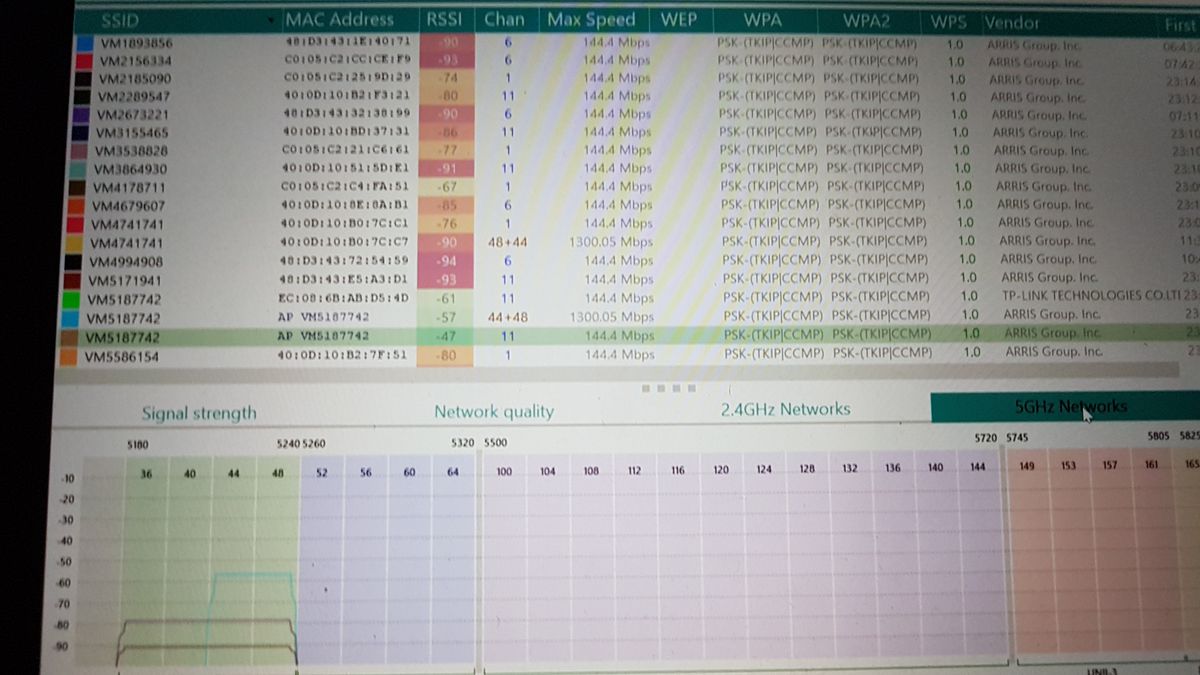Open the Network quality tab
Screen dimensions: 1200x675
pos(493,410)
